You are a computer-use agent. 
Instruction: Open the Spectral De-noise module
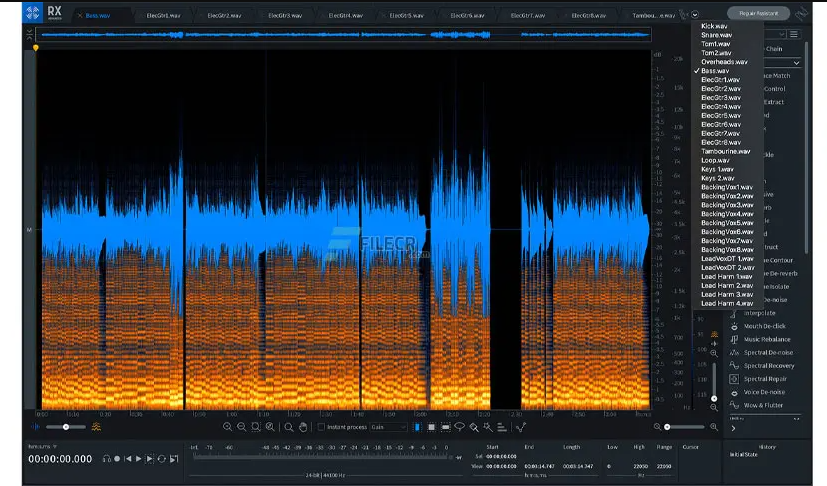tap(768, 352)
